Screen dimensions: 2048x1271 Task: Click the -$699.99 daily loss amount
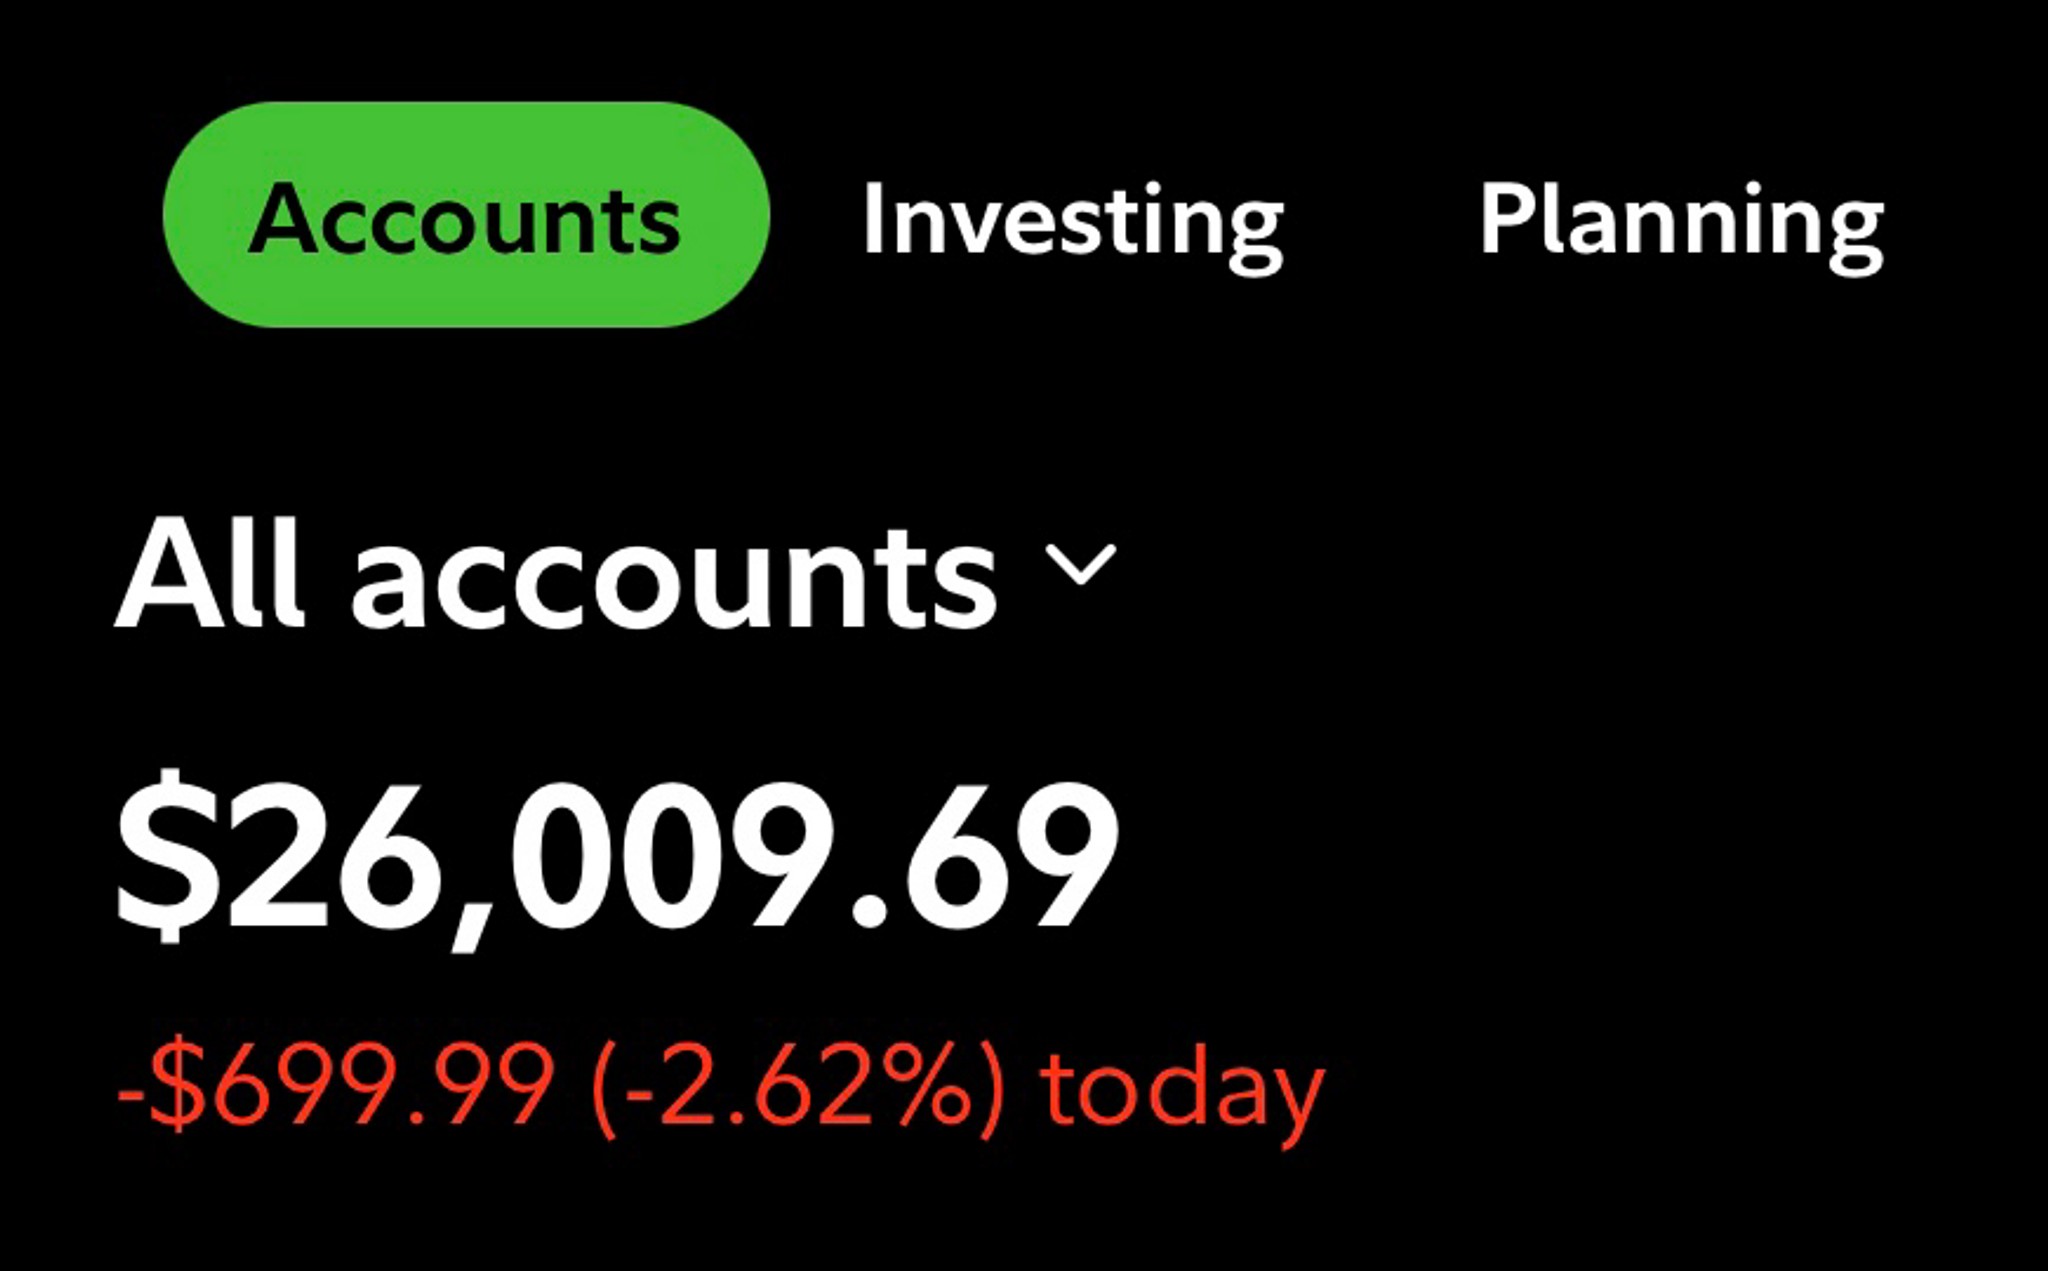tap(335, 1084)
